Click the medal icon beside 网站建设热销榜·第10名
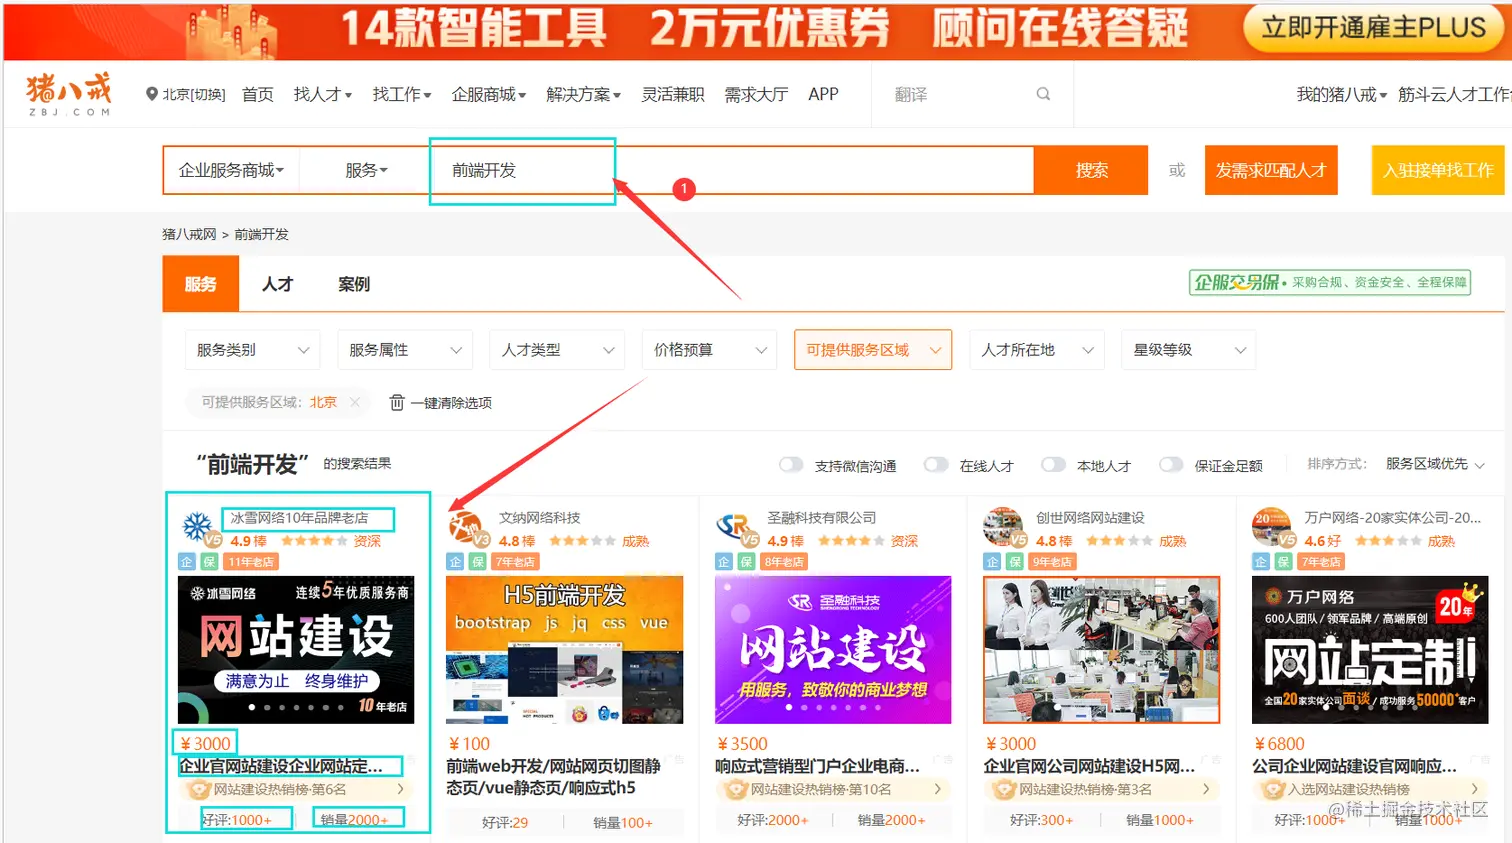Viewport: 1512px width, 843px height. coord(737,790)
